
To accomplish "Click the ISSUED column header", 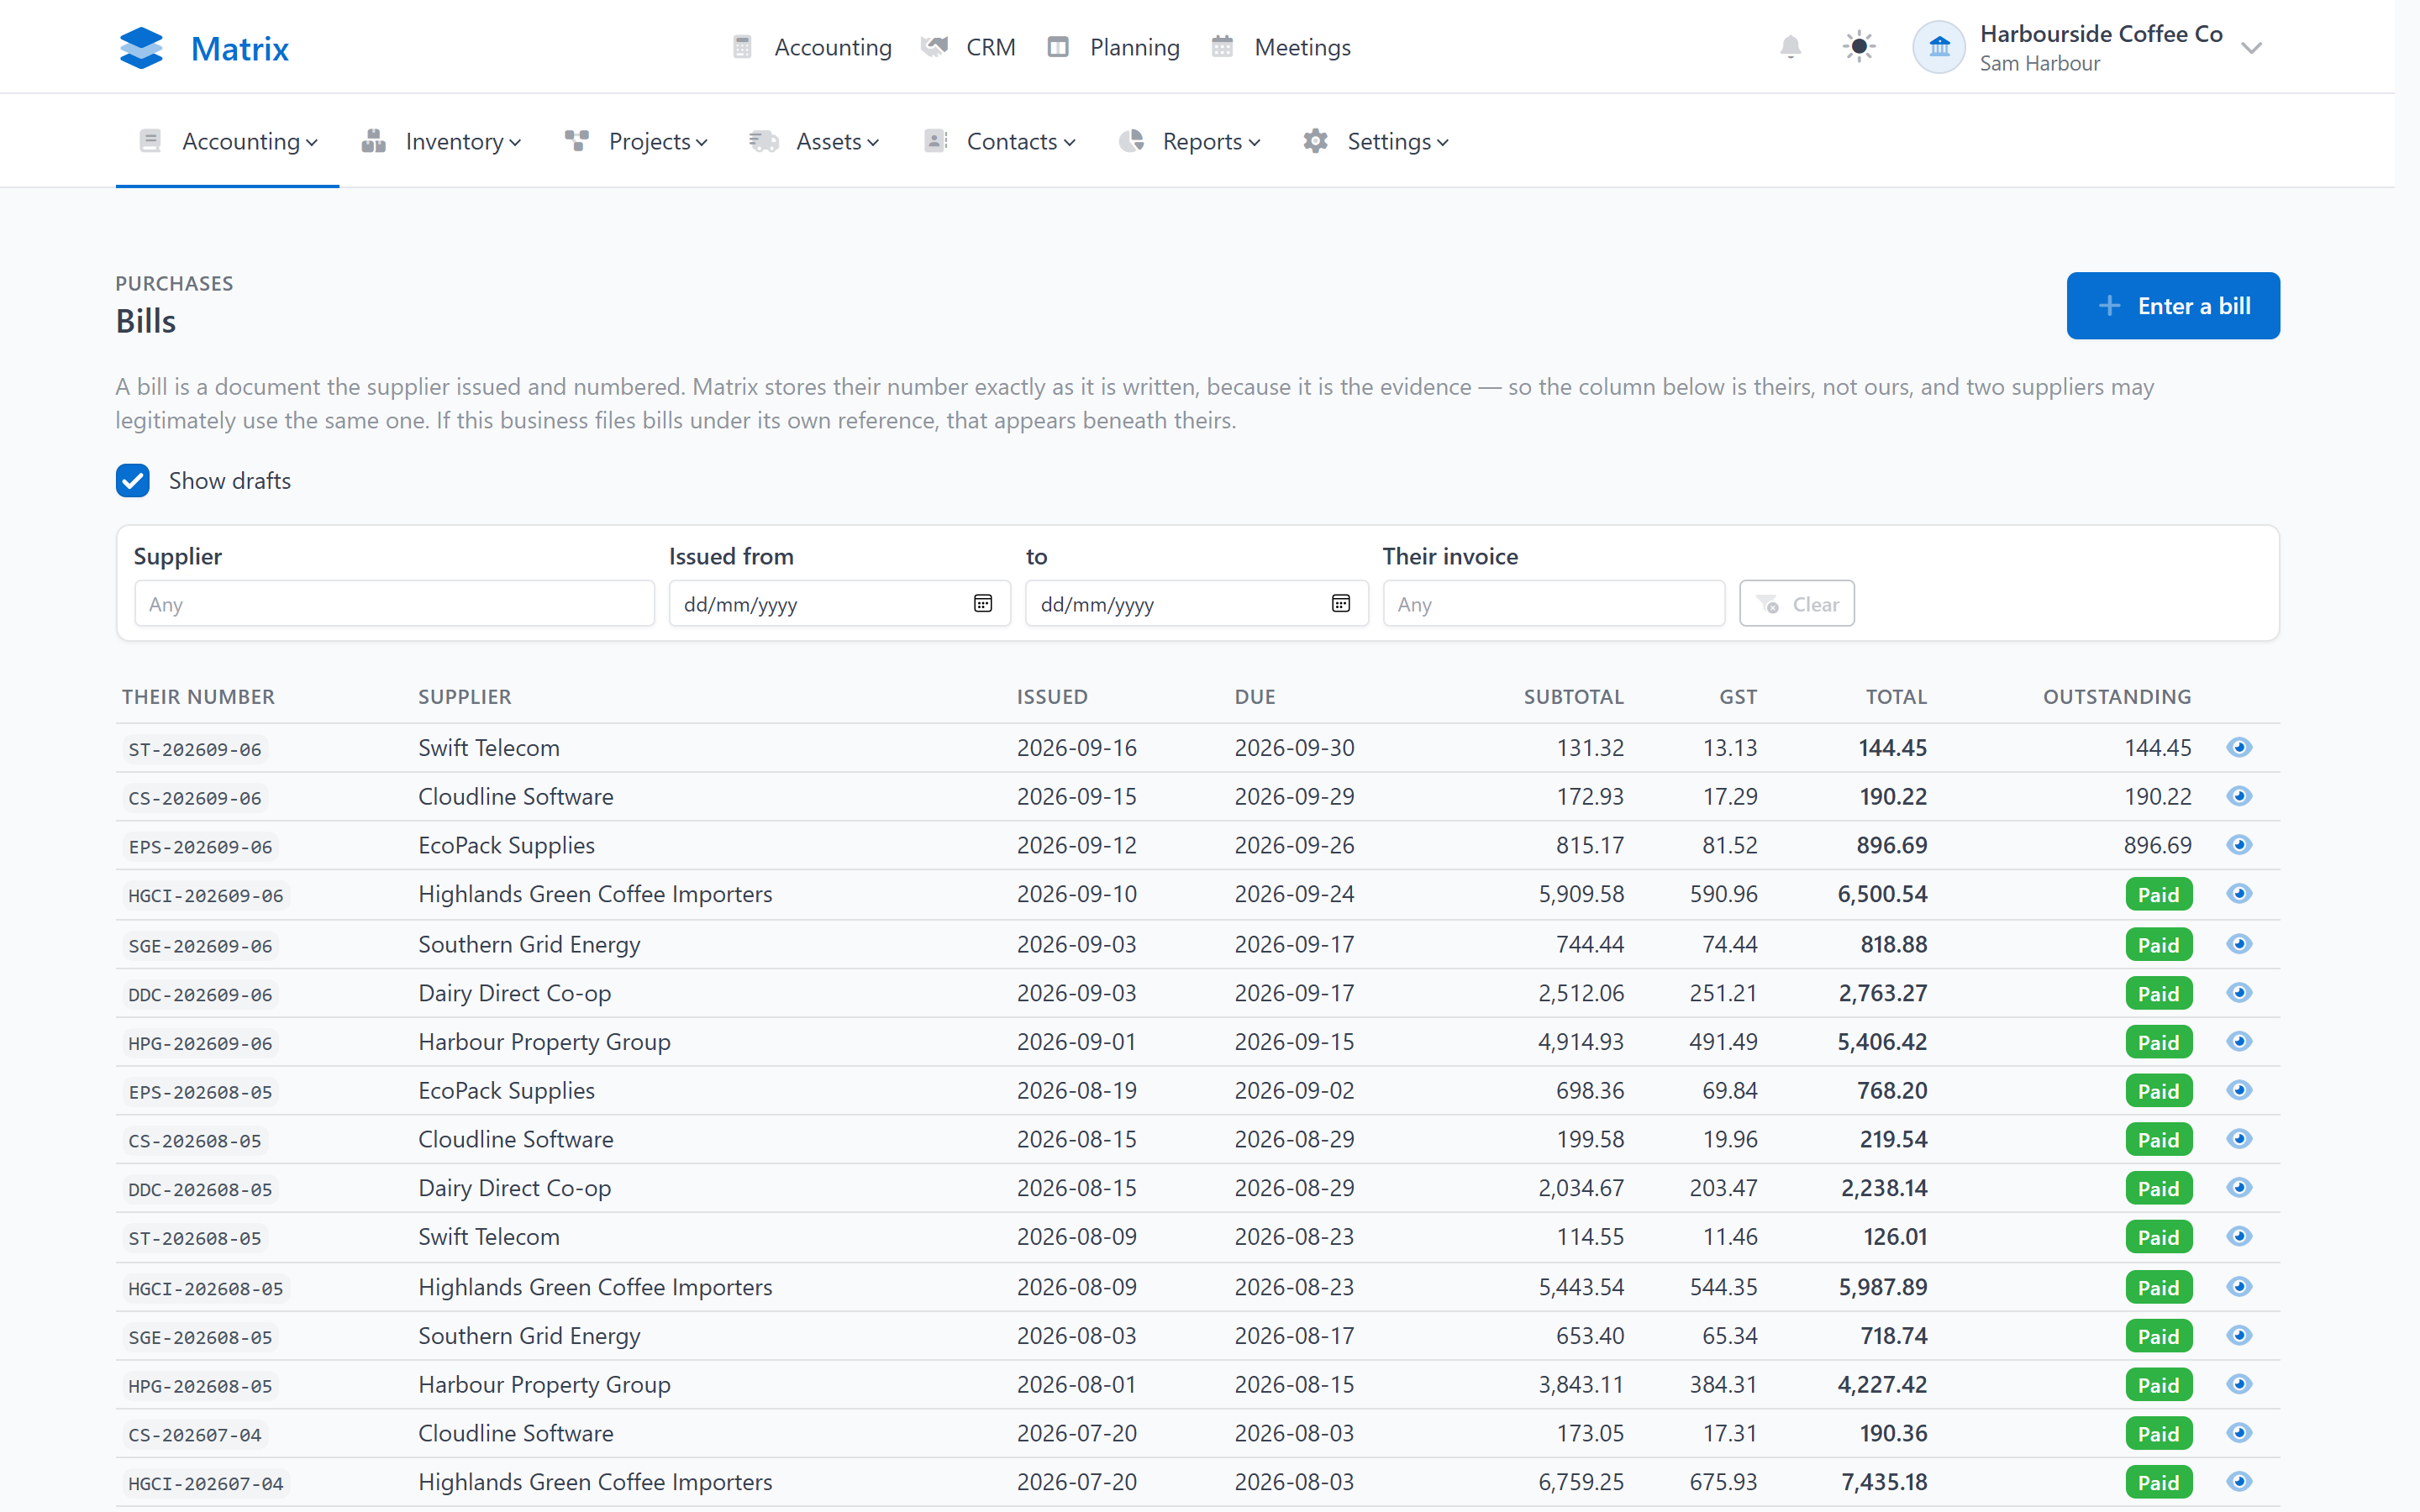I will 1052,697.
